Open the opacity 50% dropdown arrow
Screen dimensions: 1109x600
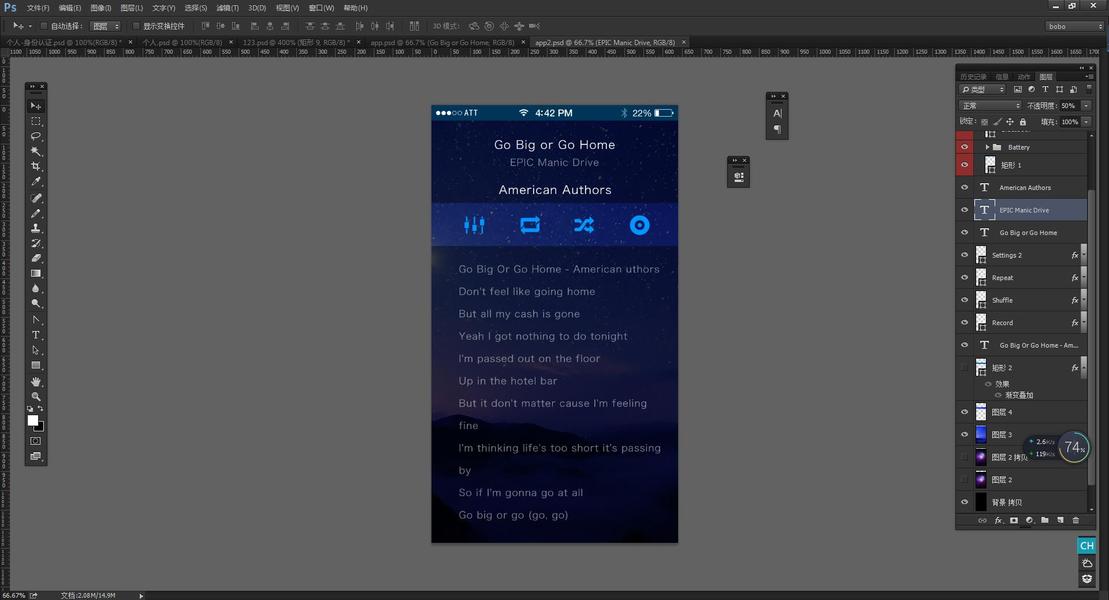pos(1086,105)
